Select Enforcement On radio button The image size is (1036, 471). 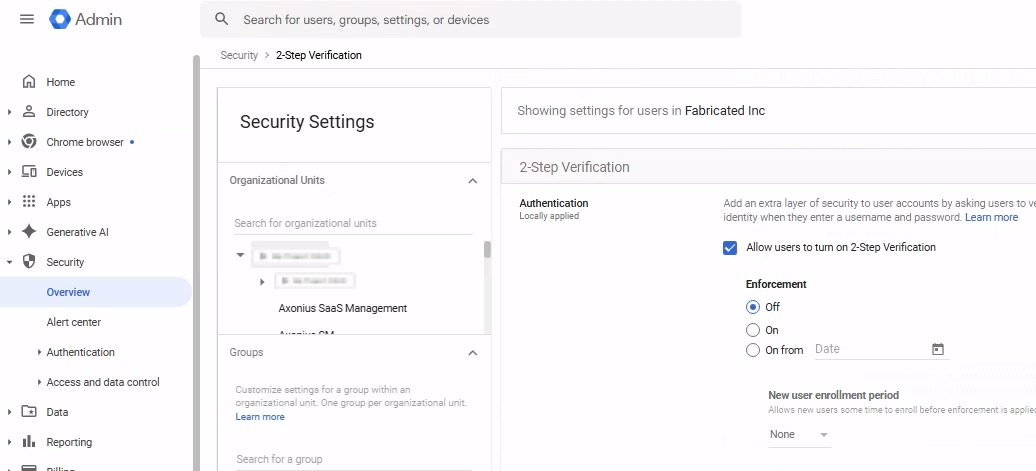(x=753, y=330)
